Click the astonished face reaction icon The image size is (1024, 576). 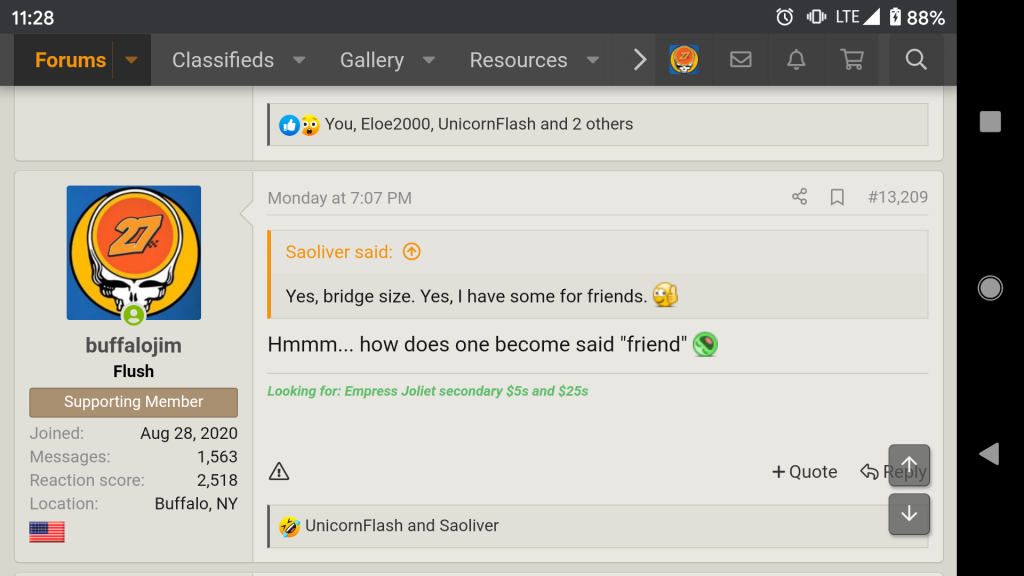(x=310, y=125)
